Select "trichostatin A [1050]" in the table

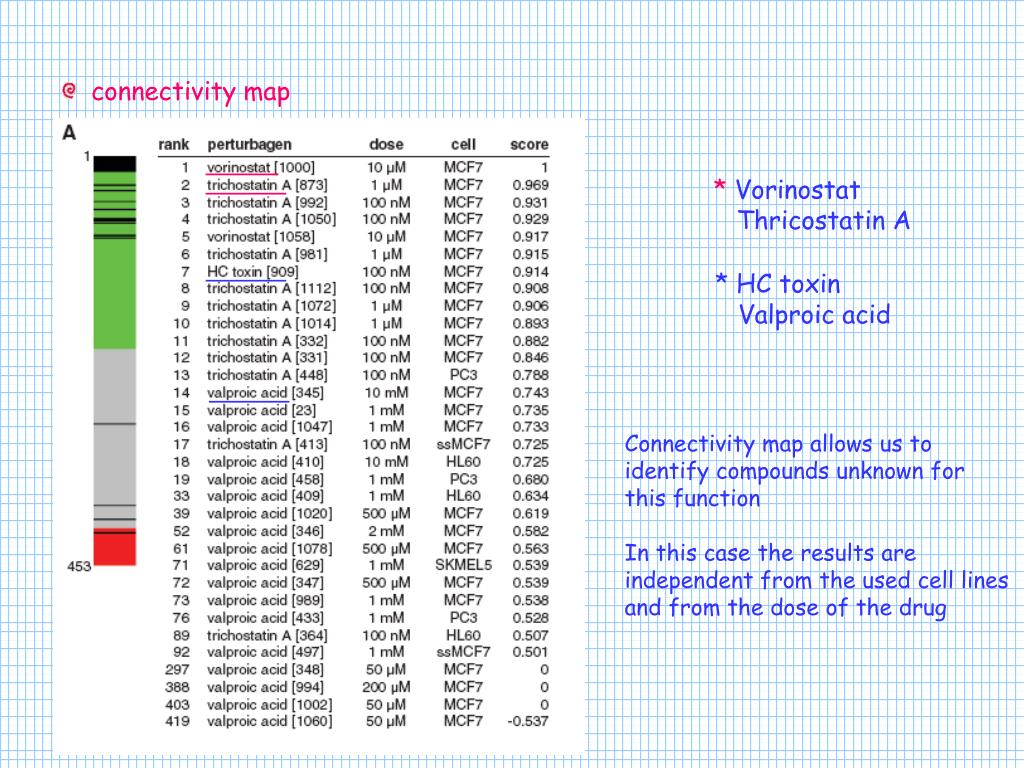coord(271,219)
